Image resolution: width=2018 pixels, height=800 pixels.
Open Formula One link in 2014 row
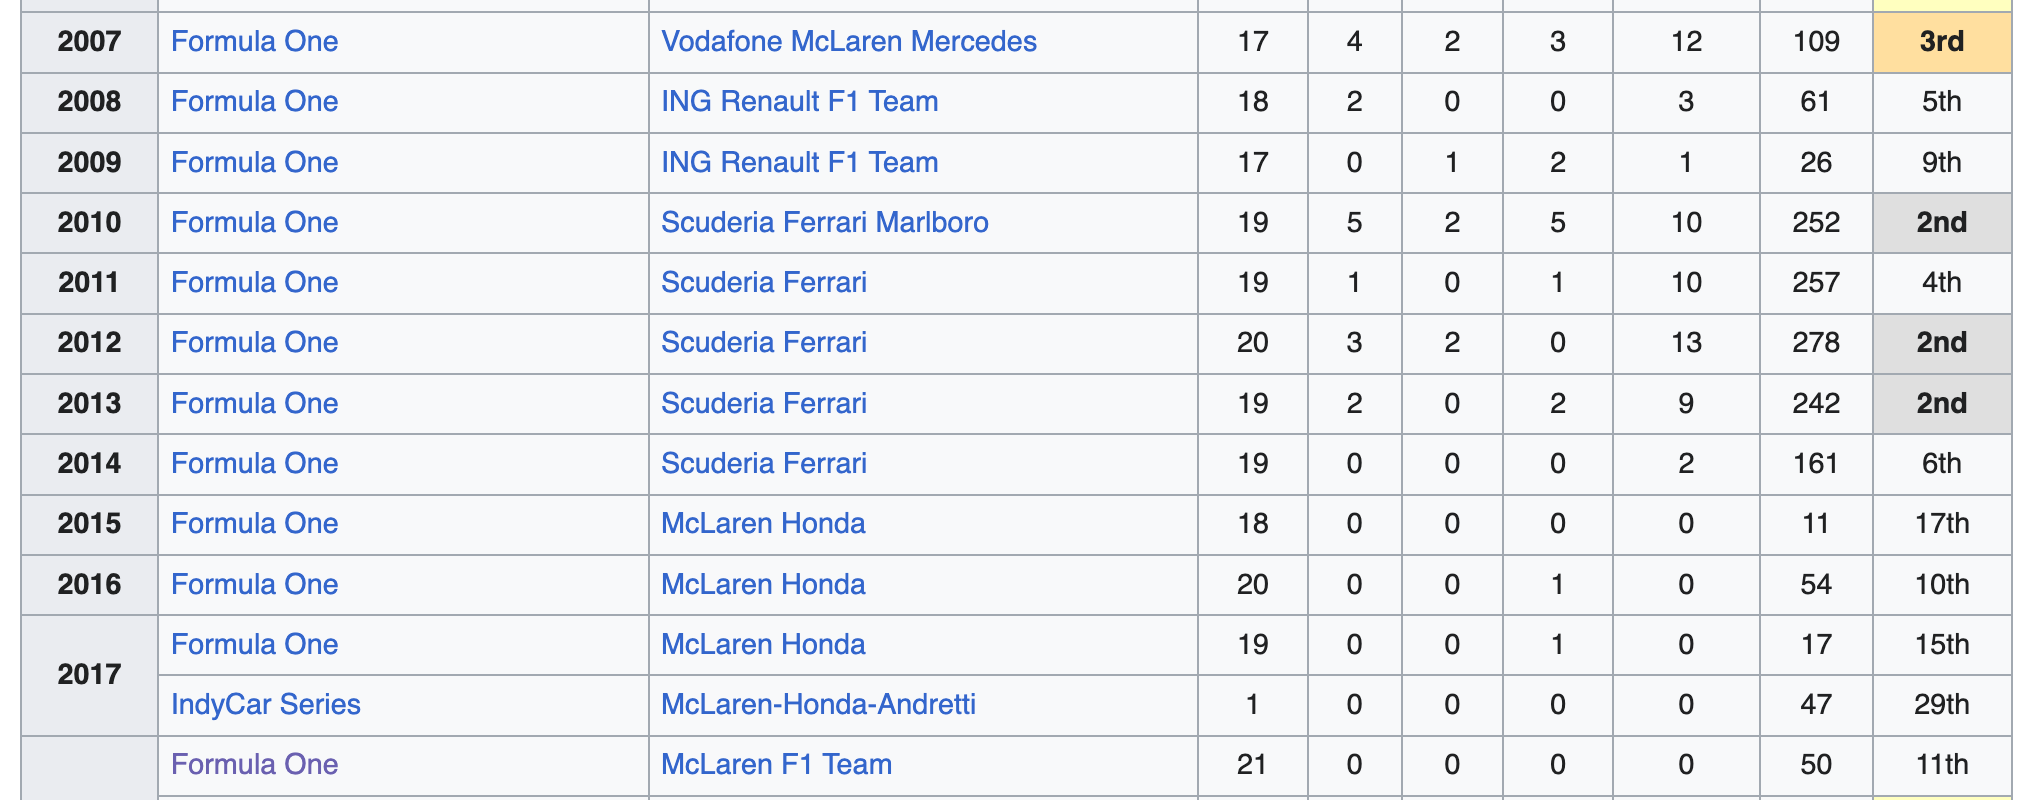point(254,463)
